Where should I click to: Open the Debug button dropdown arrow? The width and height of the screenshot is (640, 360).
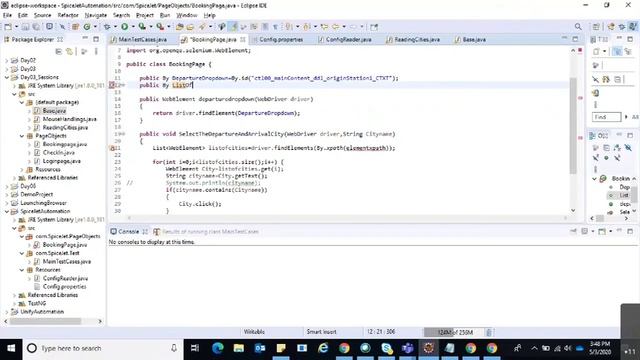[x=115, y=27]
